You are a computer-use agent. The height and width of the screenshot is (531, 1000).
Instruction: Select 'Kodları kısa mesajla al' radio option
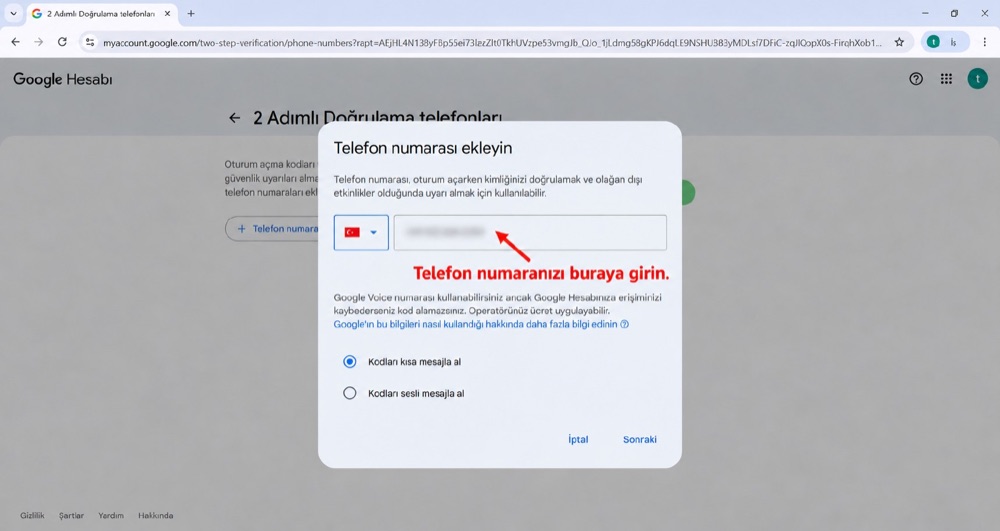tap(349, 361)
